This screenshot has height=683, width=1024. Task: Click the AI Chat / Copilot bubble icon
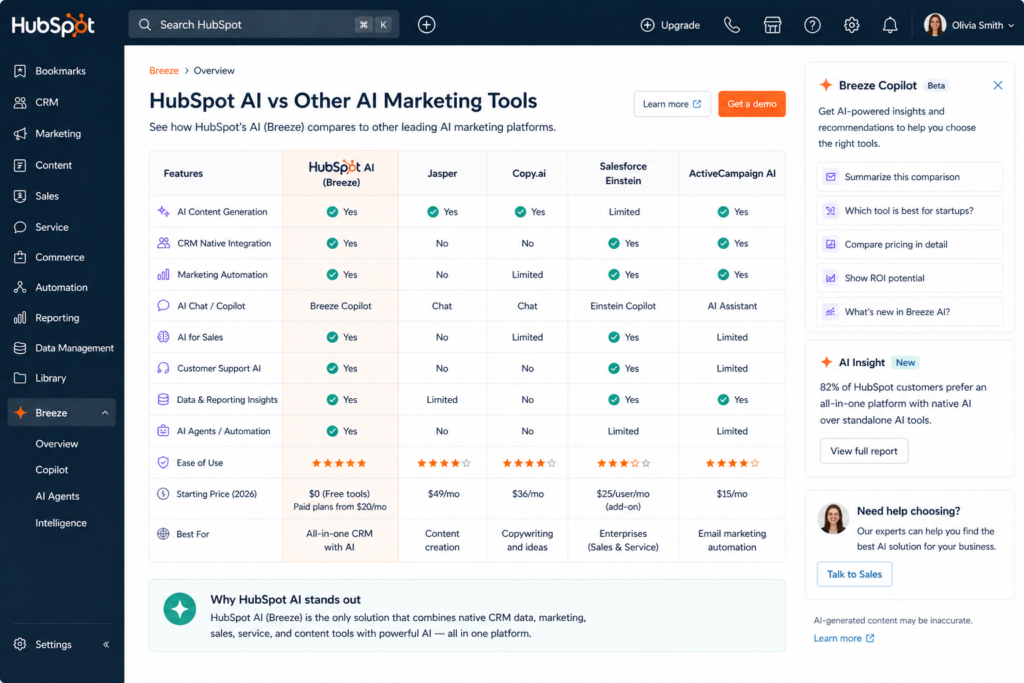[163, 306]
